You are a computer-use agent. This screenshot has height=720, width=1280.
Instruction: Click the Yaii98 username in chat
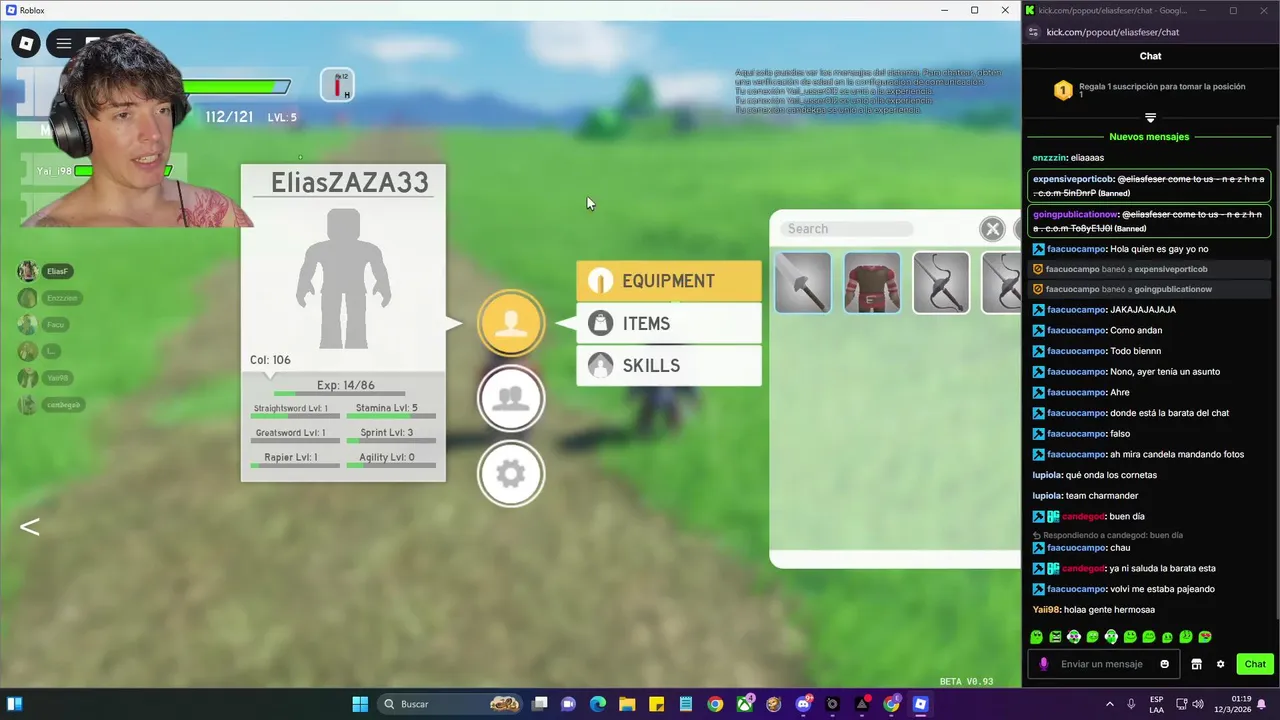point(1046,610)
